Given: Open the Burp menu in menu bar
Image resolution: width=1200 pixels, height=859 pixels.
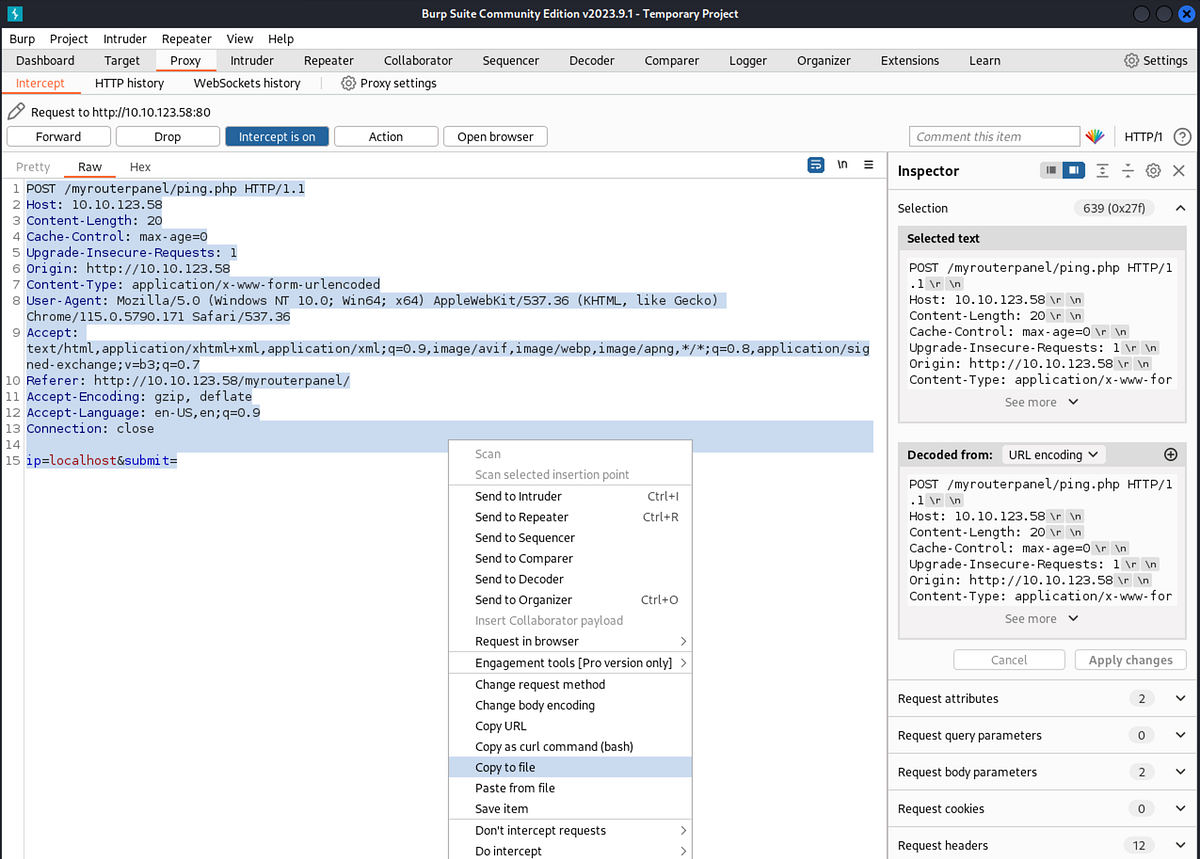Looking at the screenshot, I should (22, 38).
